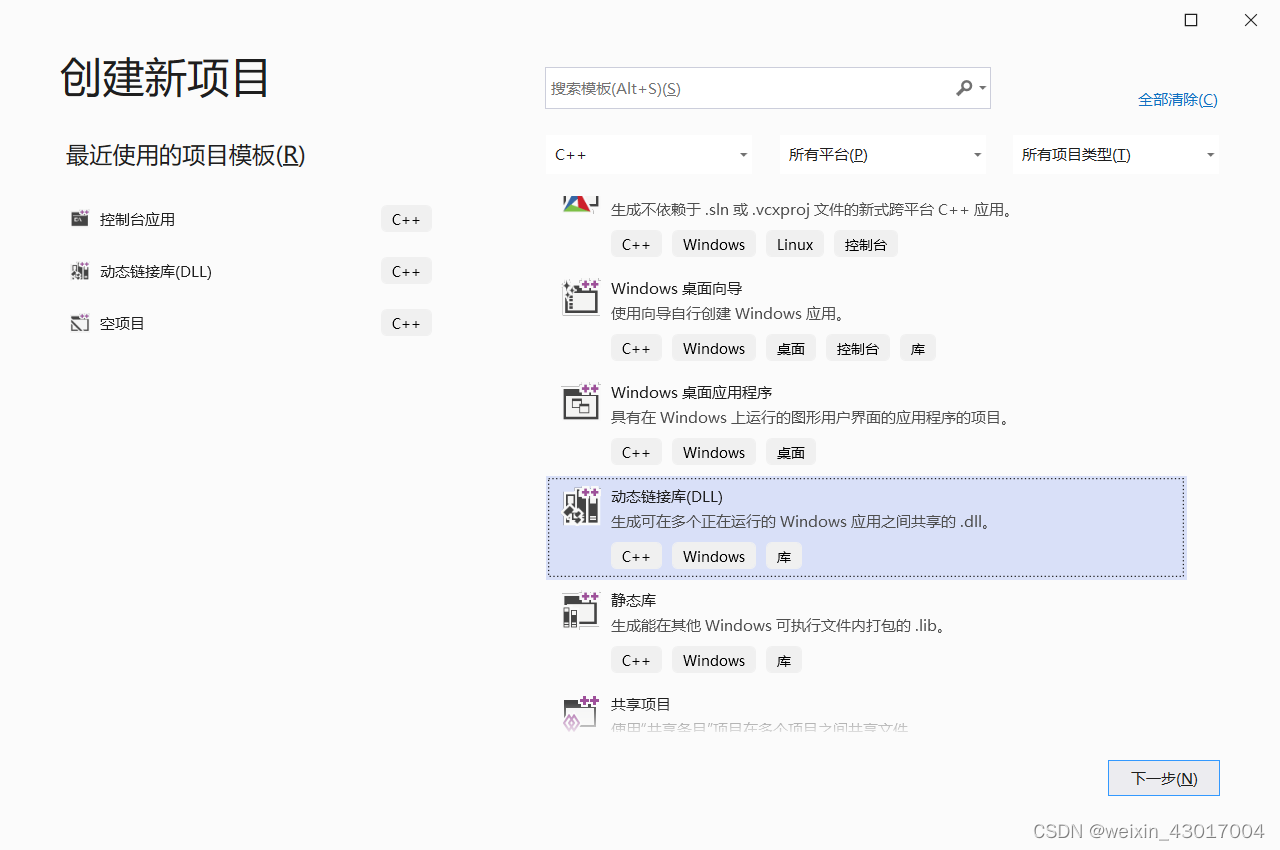Select the 静态库 template title
The image size is (1280, 850).
point(634,600)
